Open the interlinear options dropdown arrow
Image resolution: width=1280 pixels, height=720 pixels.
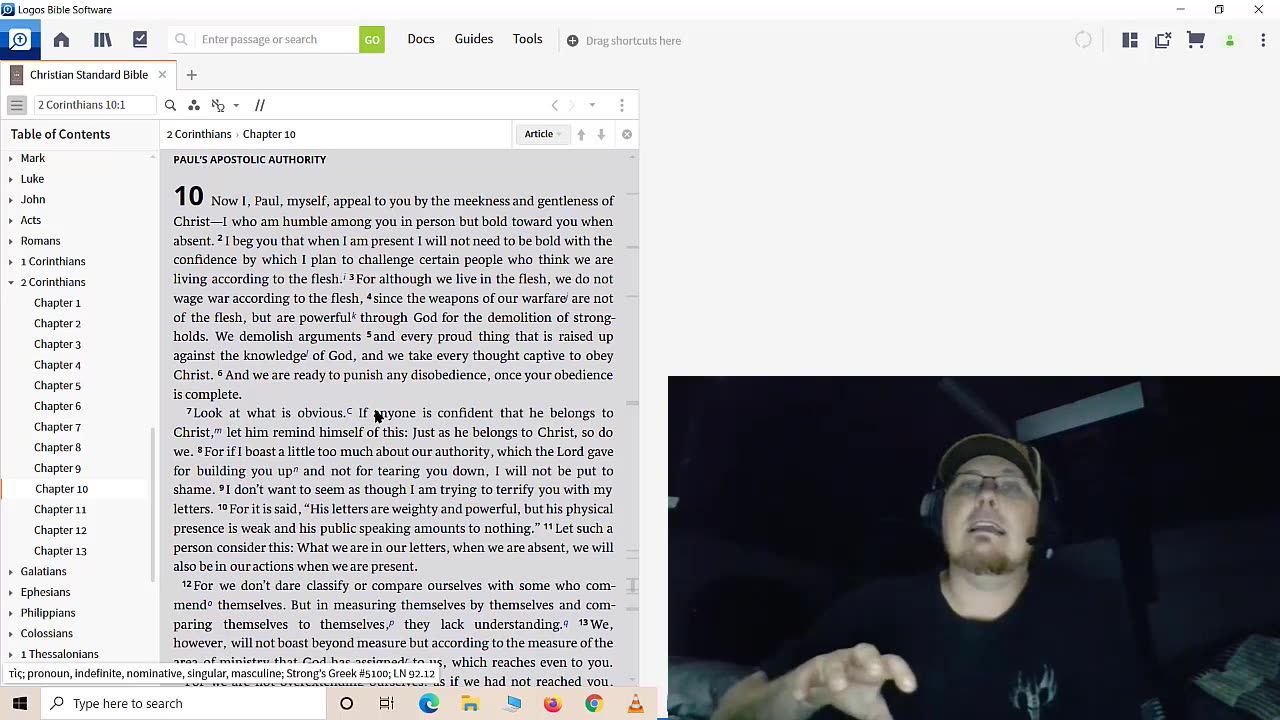click(x=236, y=105)
